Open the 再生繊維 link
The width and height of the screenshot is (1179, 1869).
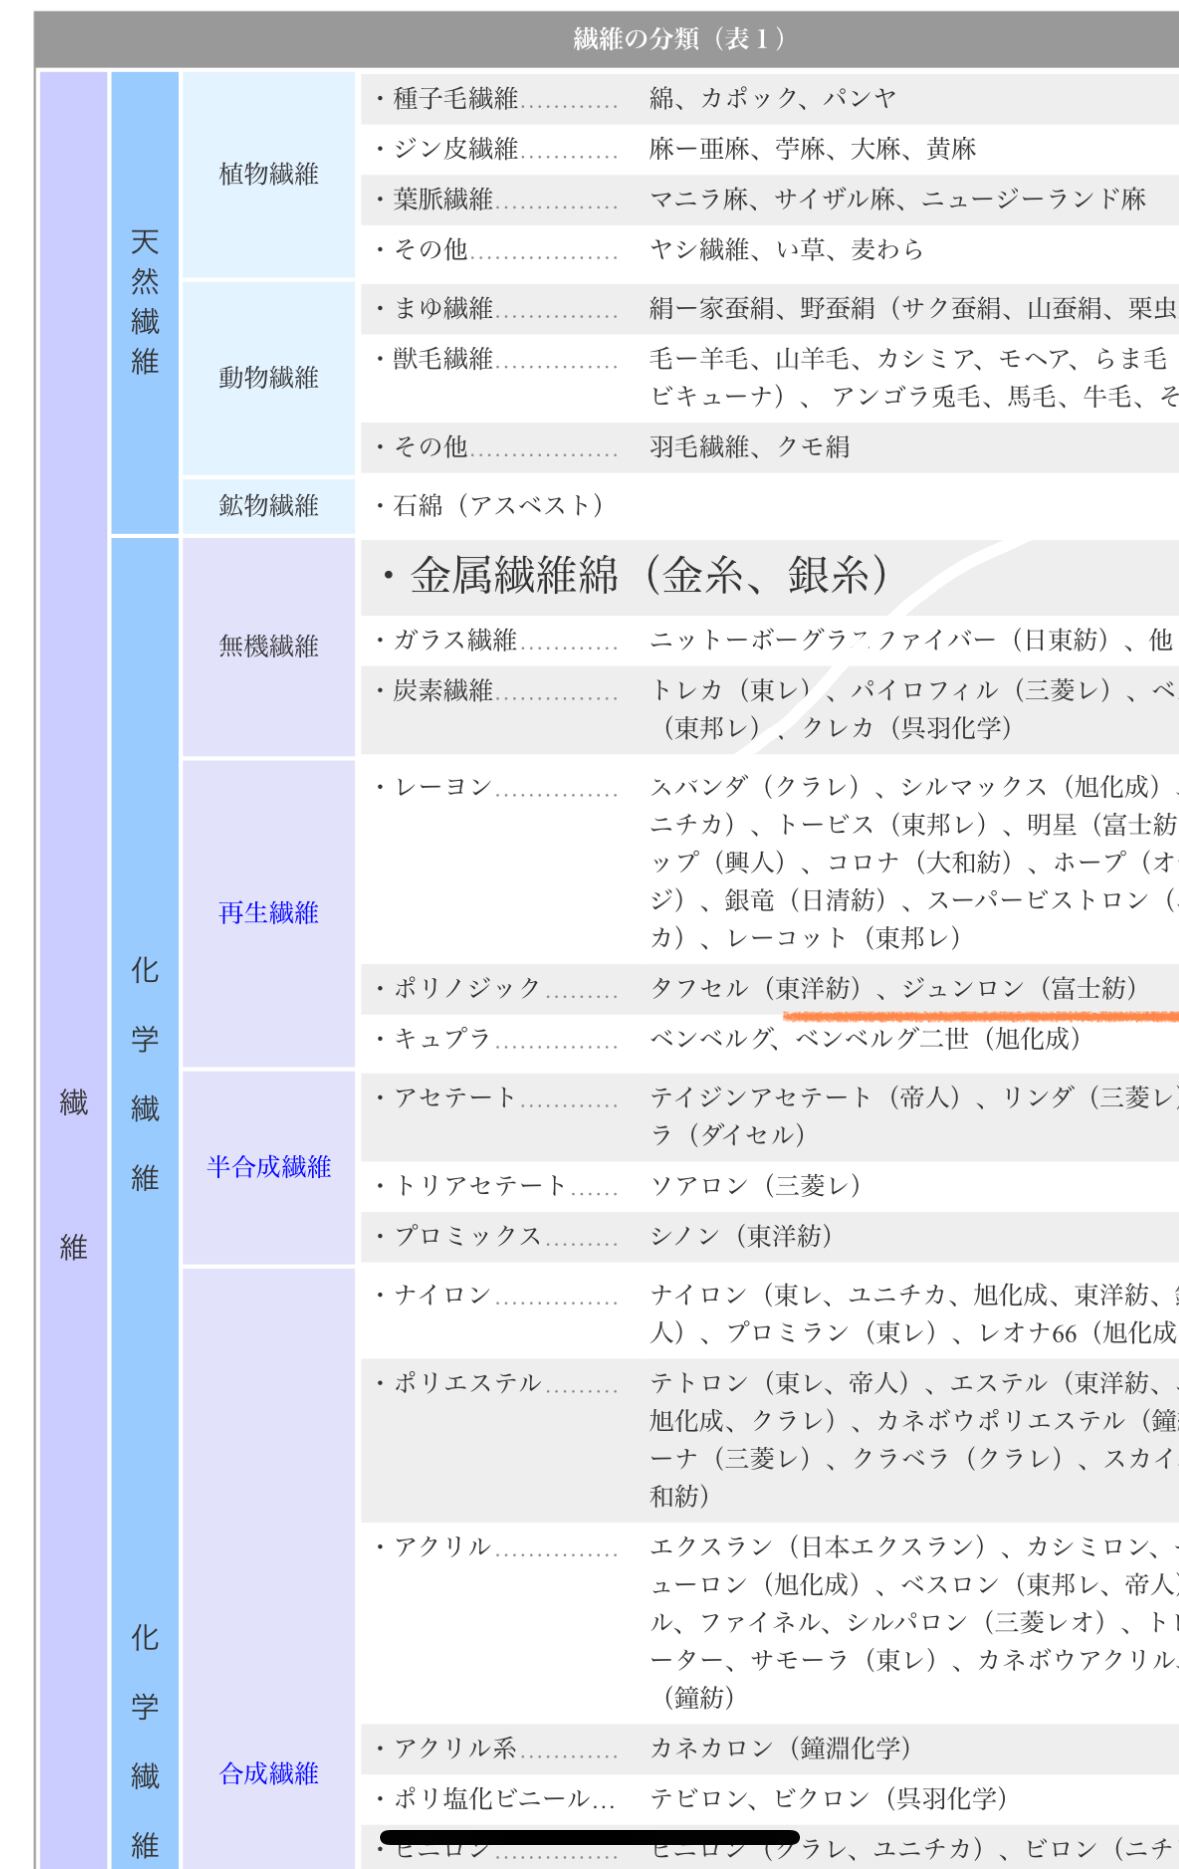pos(268,912)
